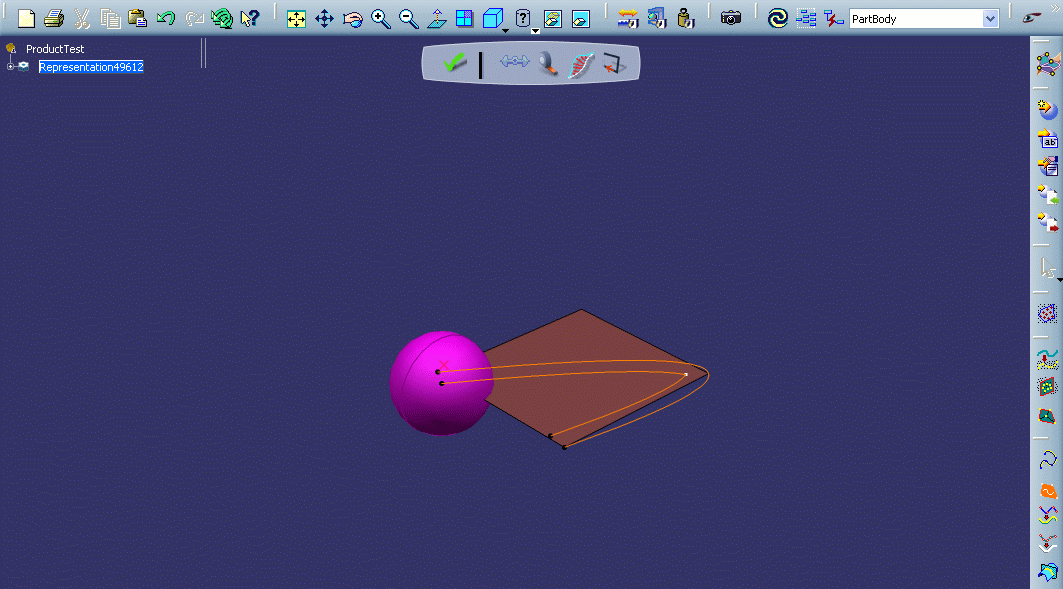Open the isometric view cube dropdown arrow
The height and width of the screenshot is (589, 1063).
(506, 31)
